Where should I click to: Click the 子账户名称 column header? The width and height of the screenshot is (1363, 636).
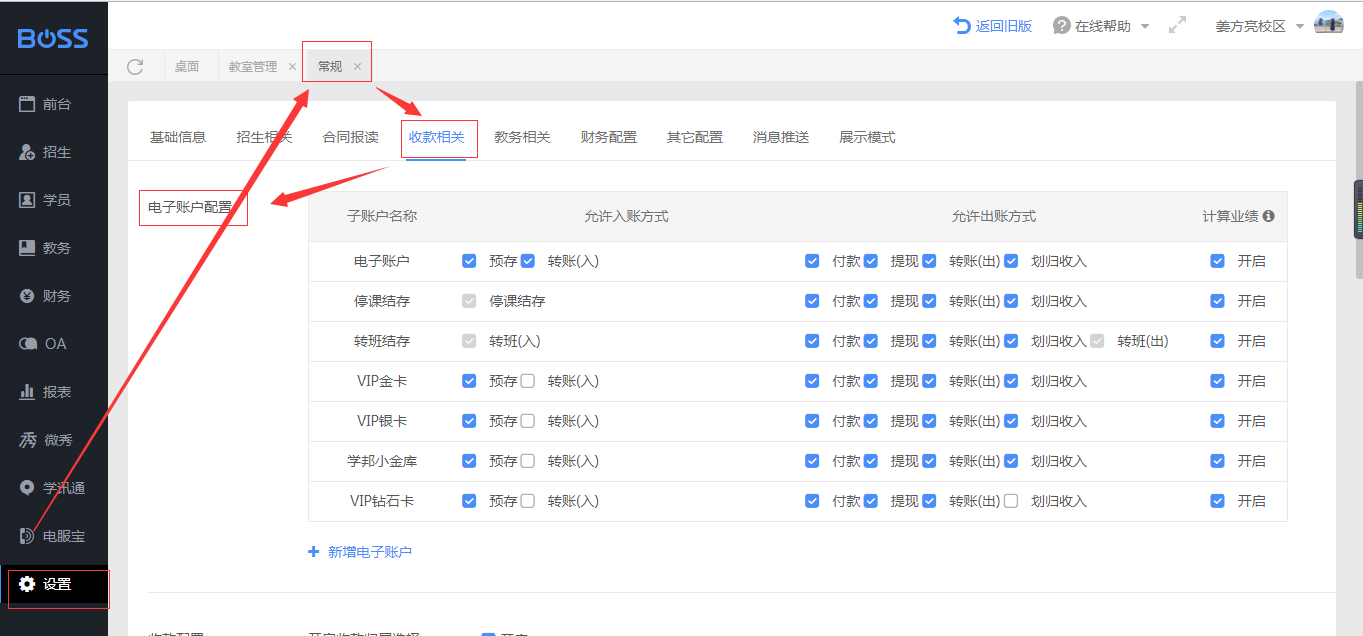(x=382, y=216)
